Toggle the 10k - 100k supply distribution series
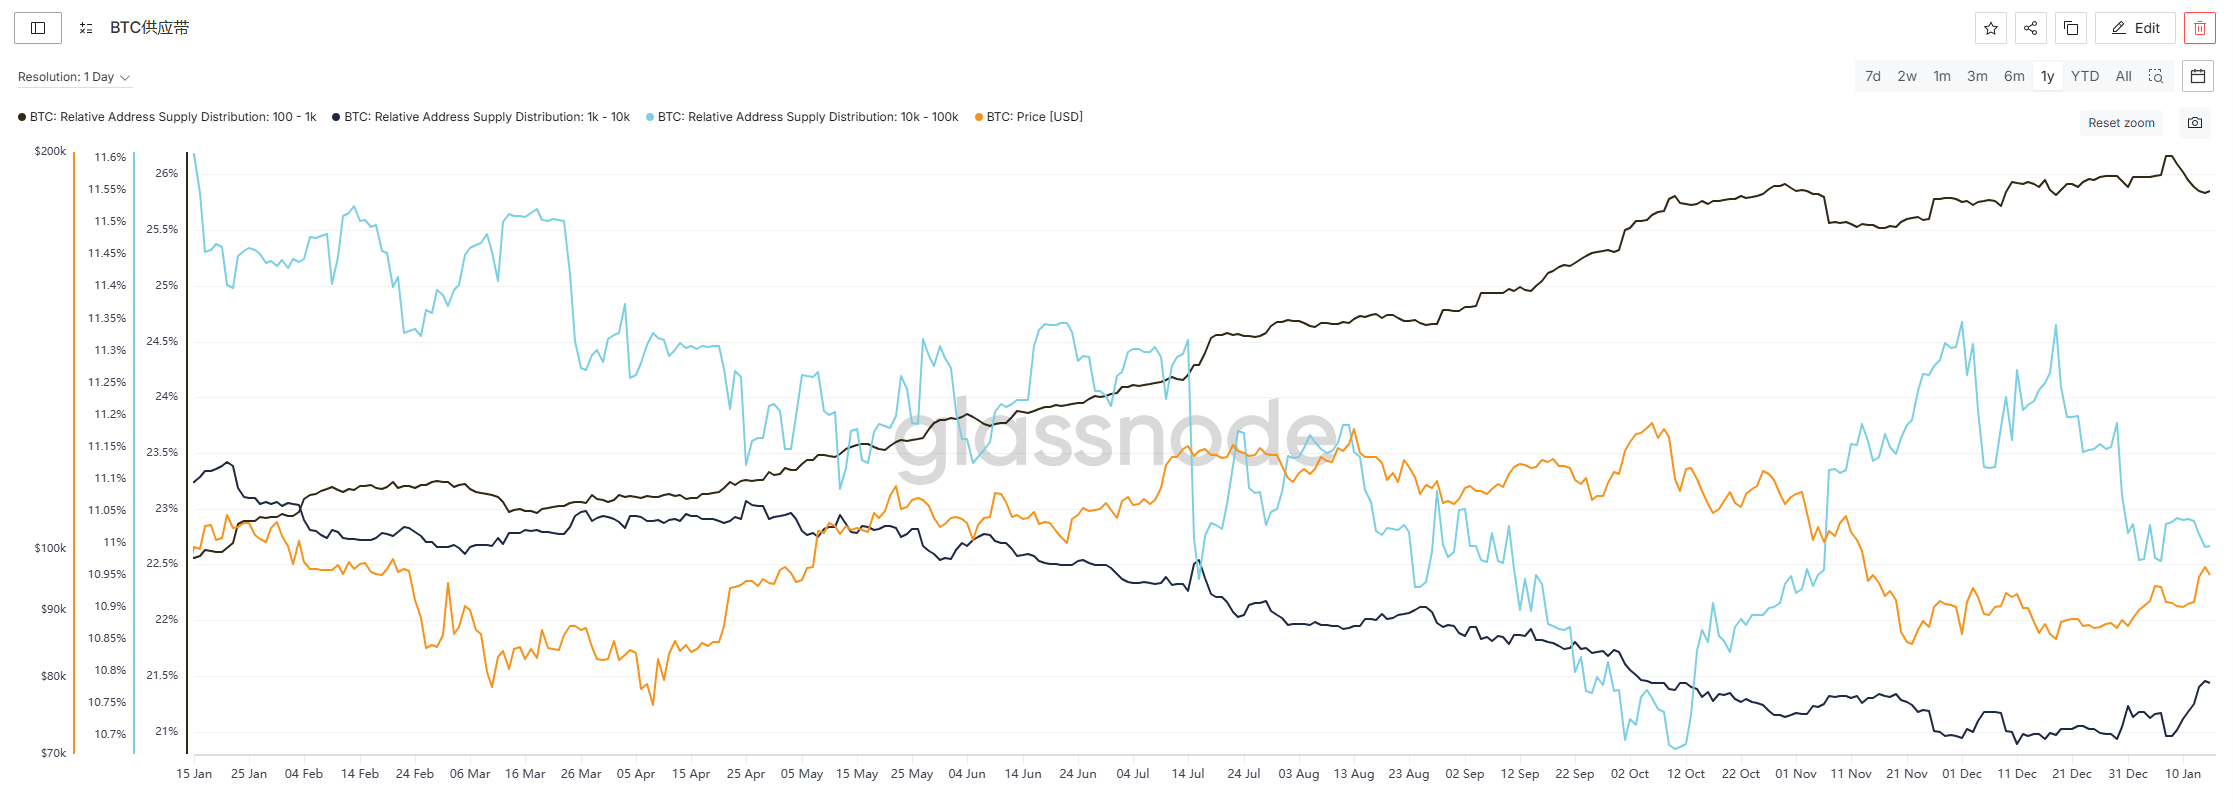Screen dimensions: 2233x809 tap(807, 117)
